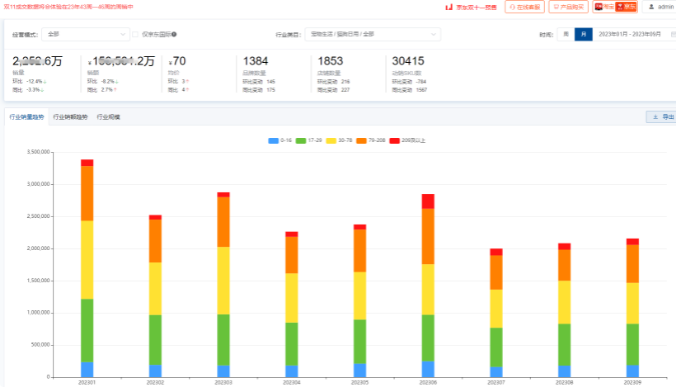The image size is (678, 392).
Task: Toggle the green 17-29 legend series
Action: point(309,140)
